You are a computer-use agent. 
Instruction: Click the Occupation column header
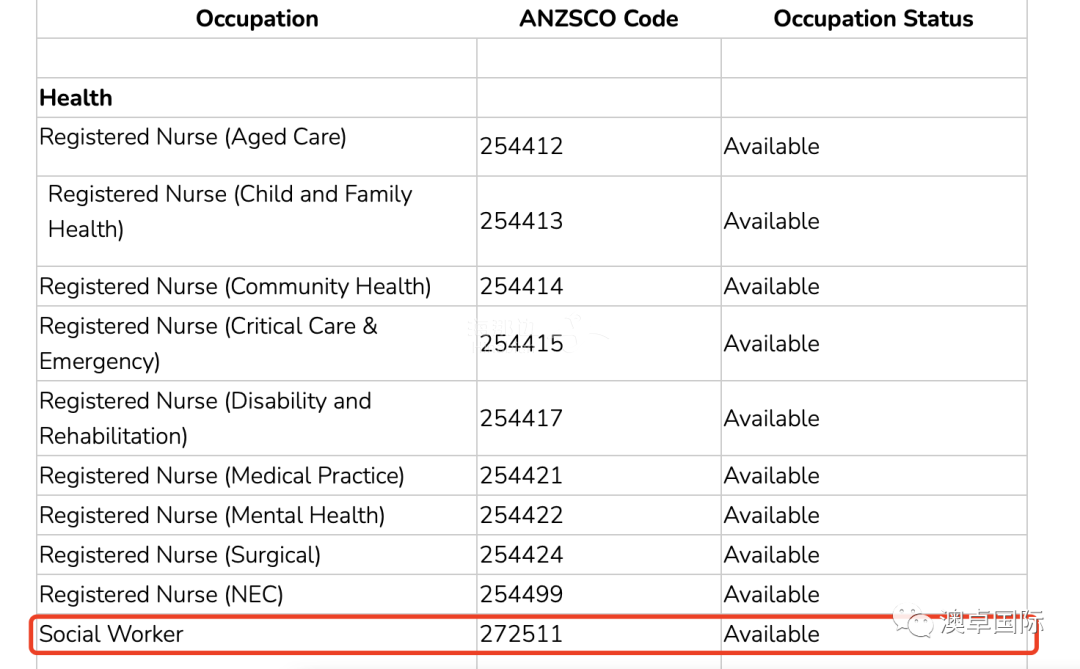tap(257, 19)
